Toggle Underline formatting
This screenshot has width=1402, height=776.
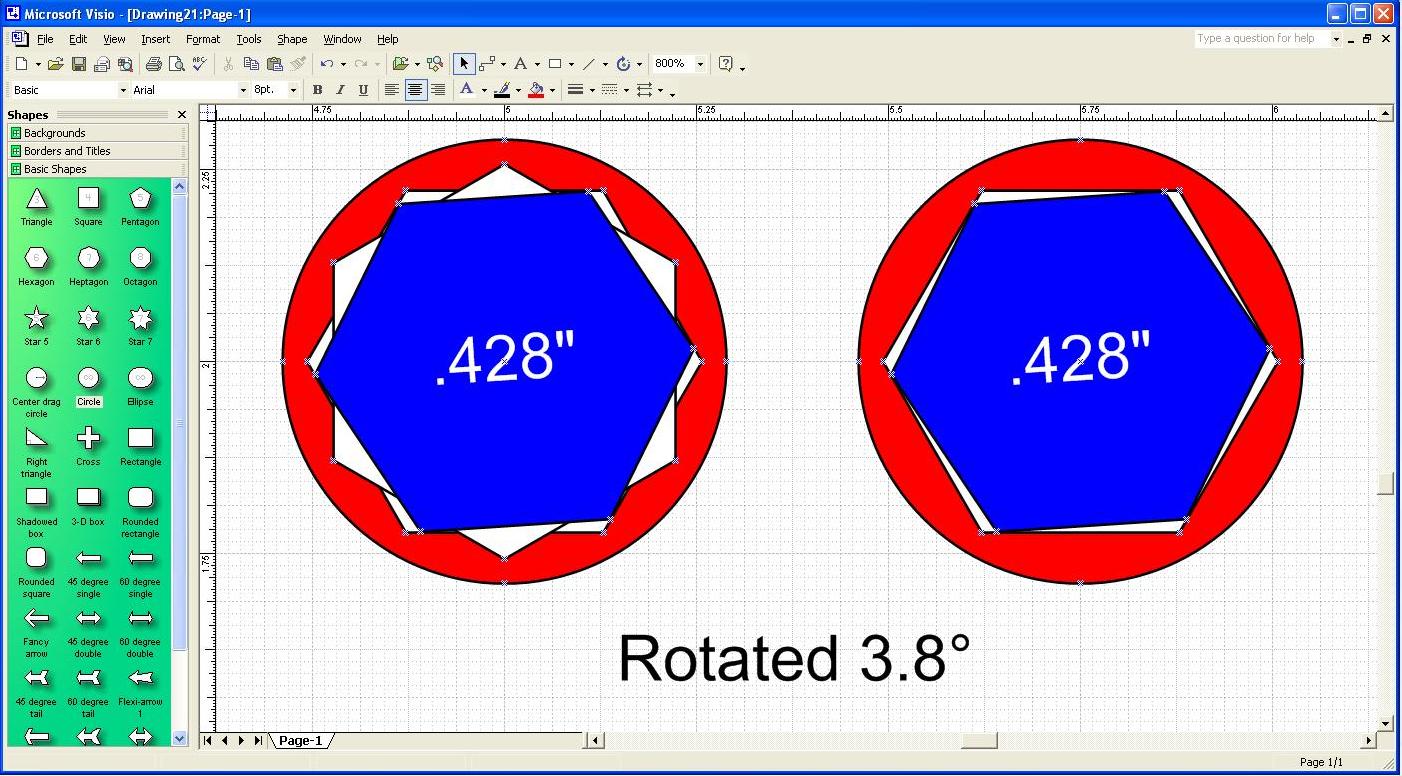(363, 90)
